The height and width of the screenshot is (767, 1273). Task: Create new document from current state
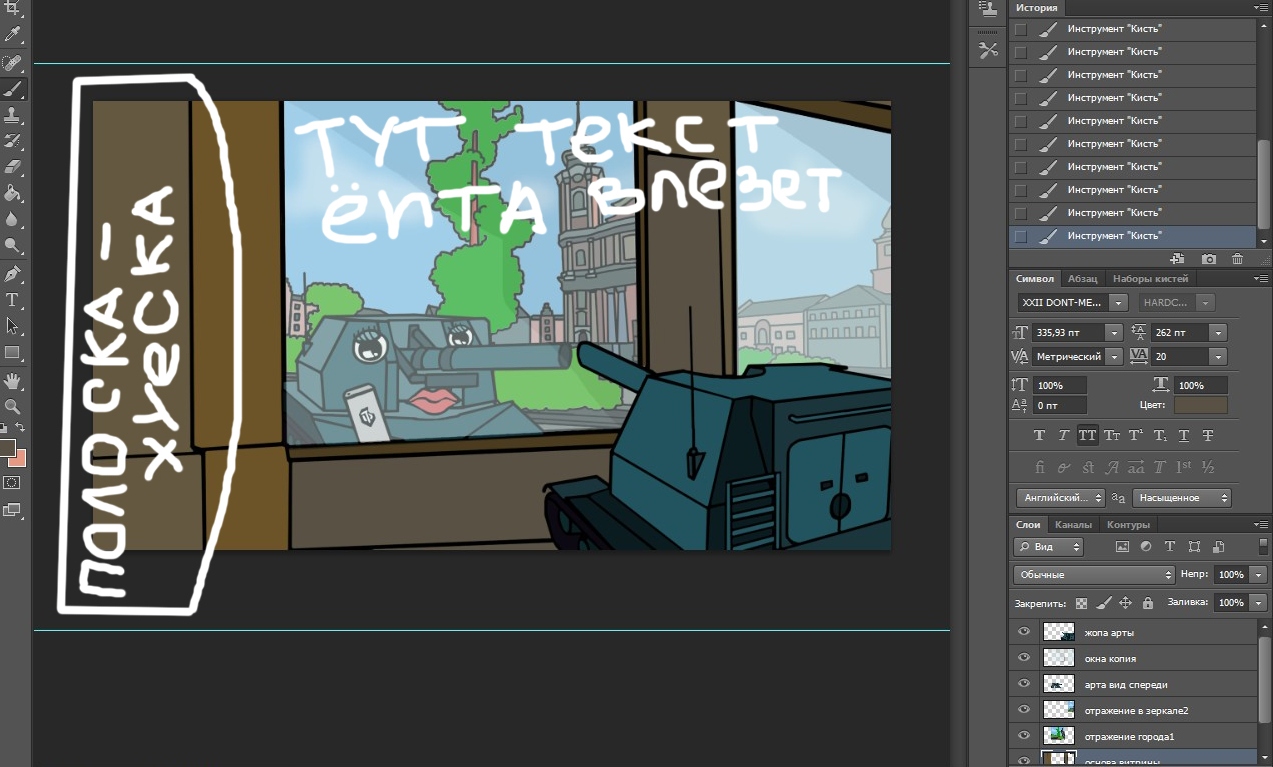pos(1177,259)
